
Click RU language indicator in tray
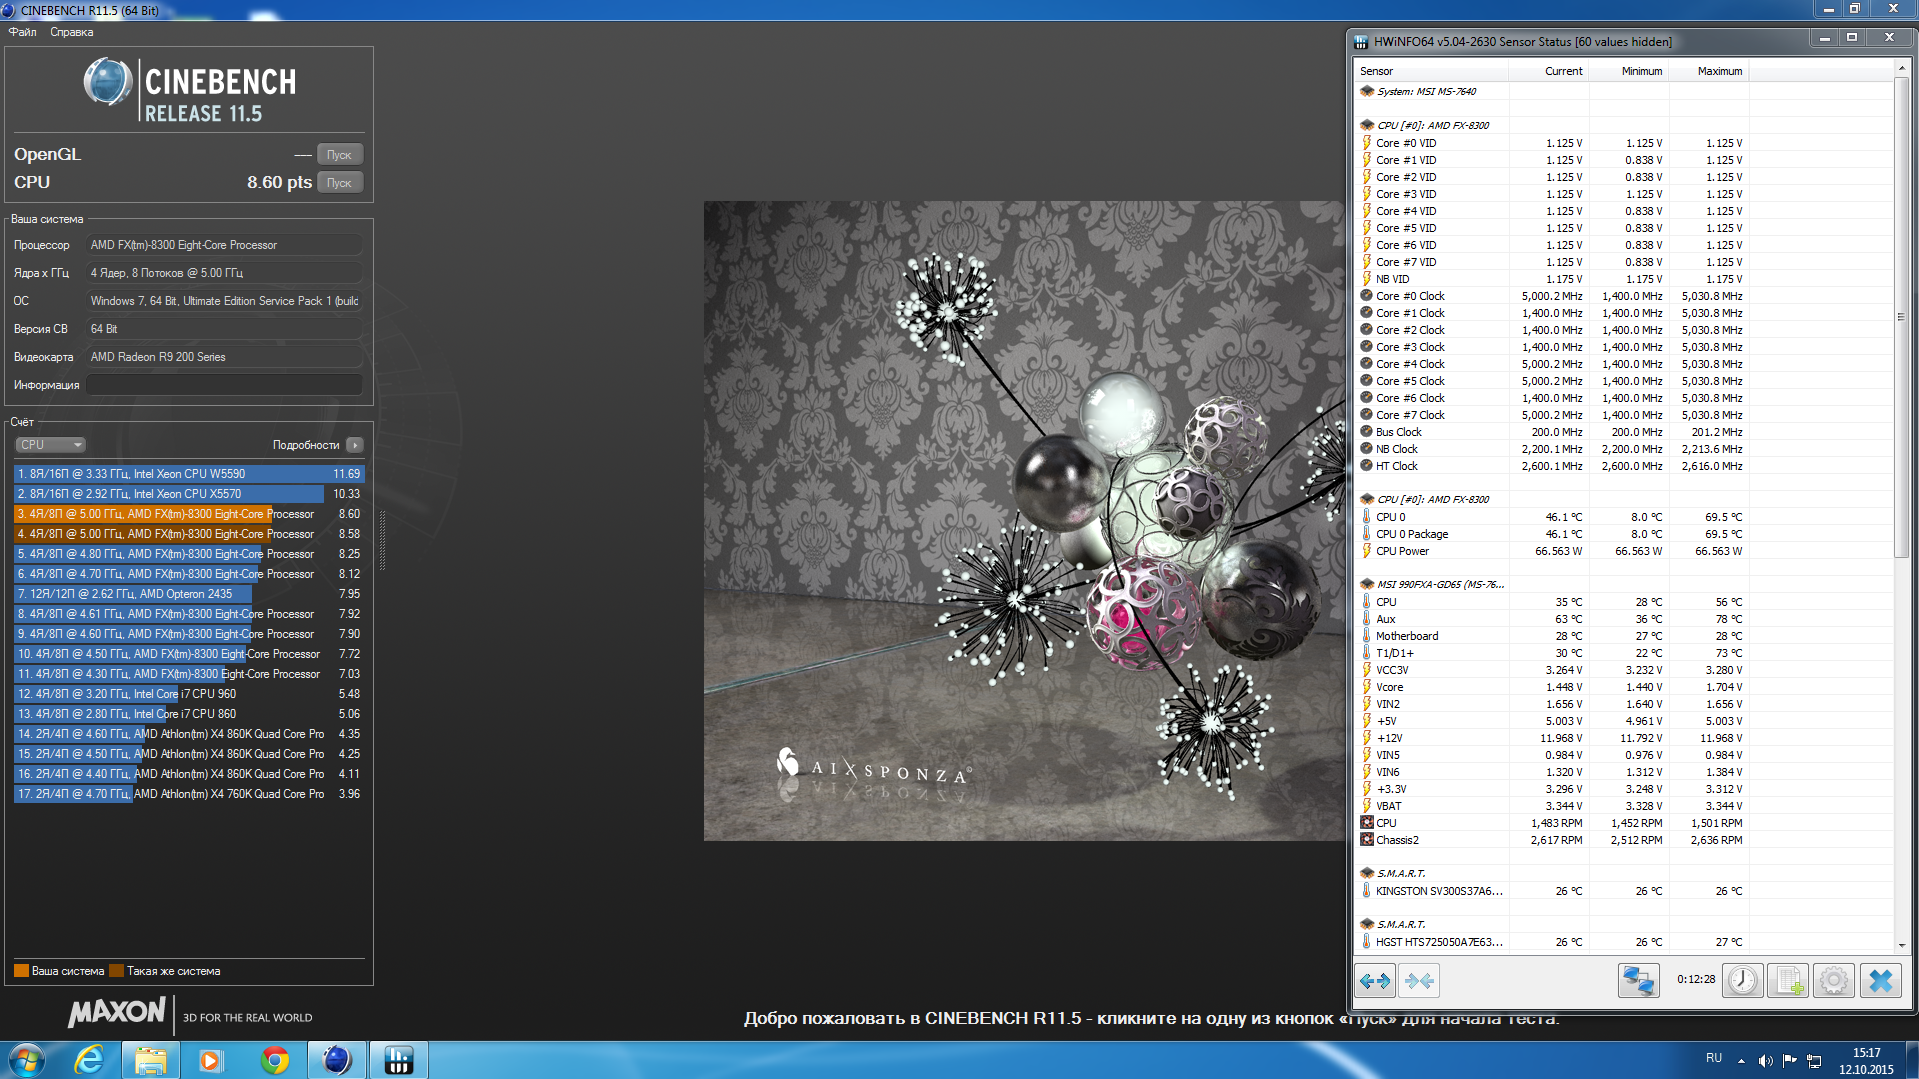[1714, 1058]
